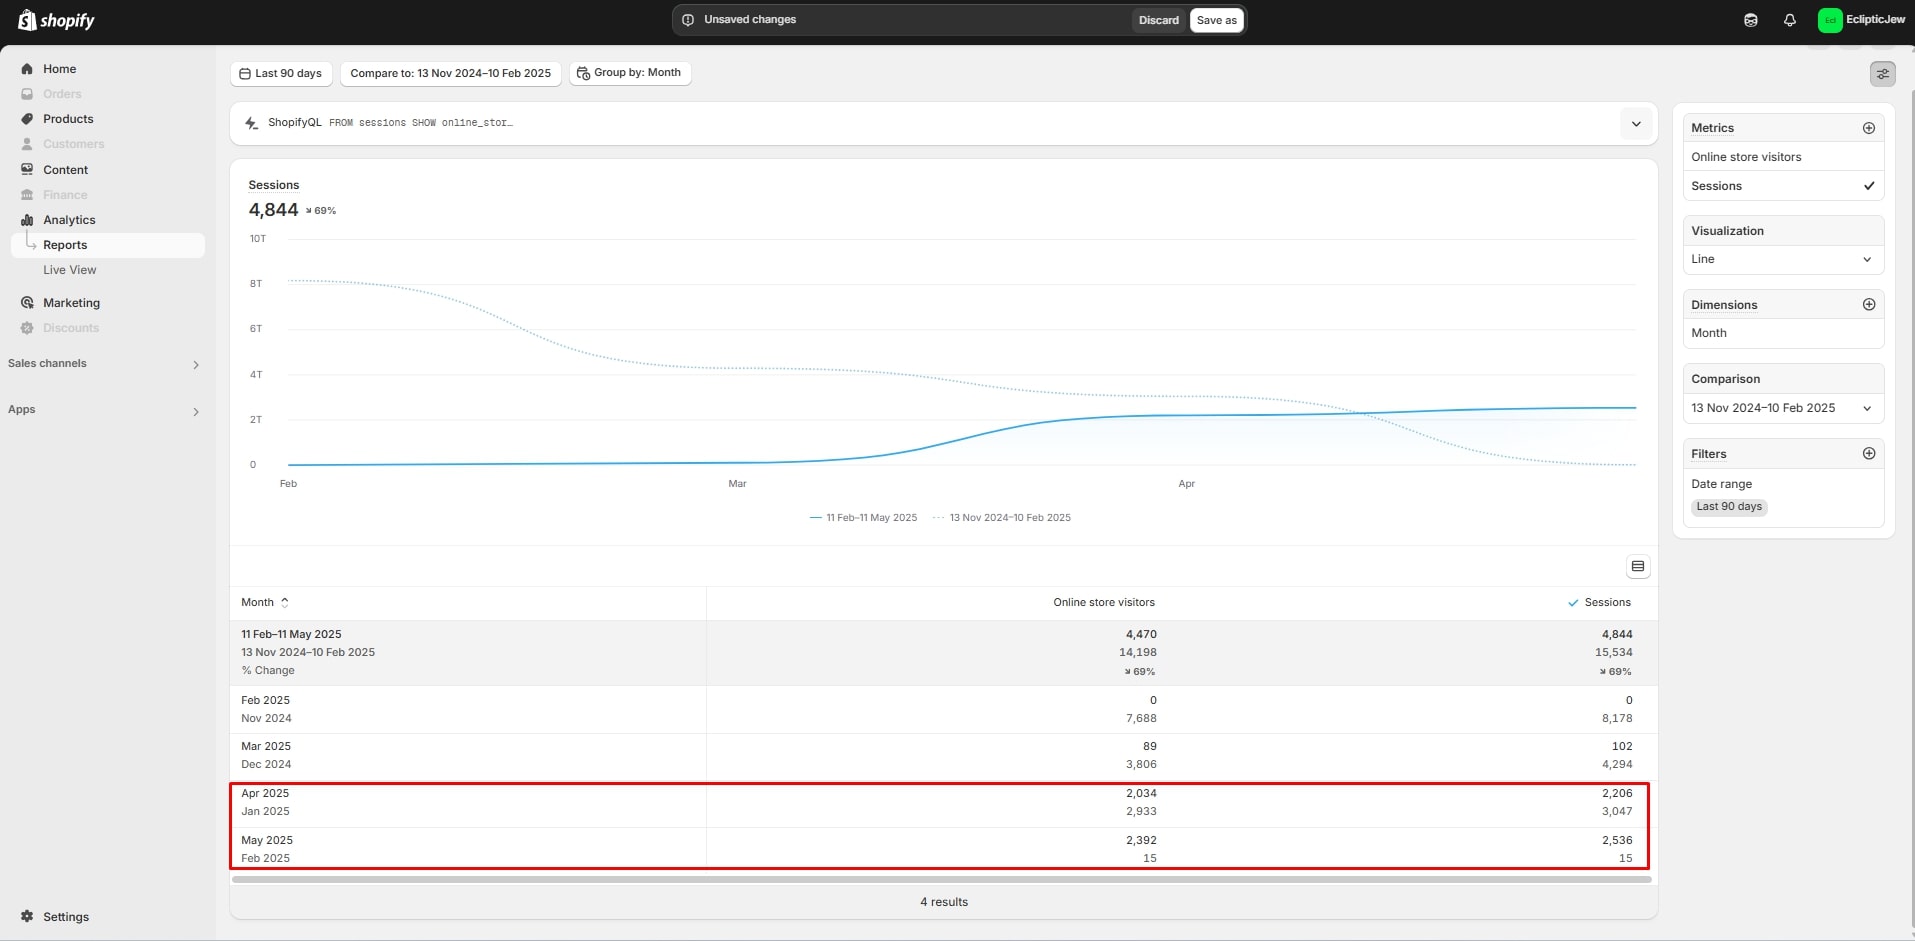The image size is (1915, 941).
Task: Click the horizontal table scrollbar
Action: (940, 880)
